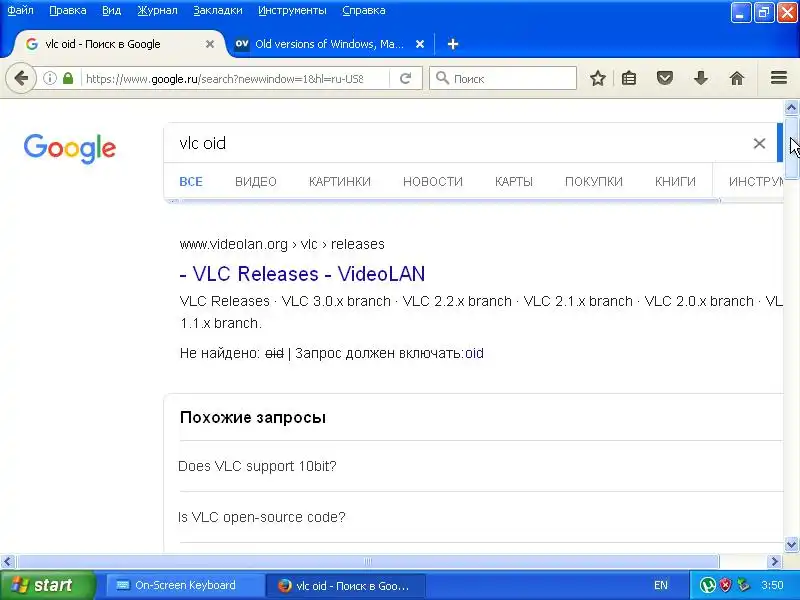Click the green padlock security icon
800x600 pixels.
pos(68,79)
